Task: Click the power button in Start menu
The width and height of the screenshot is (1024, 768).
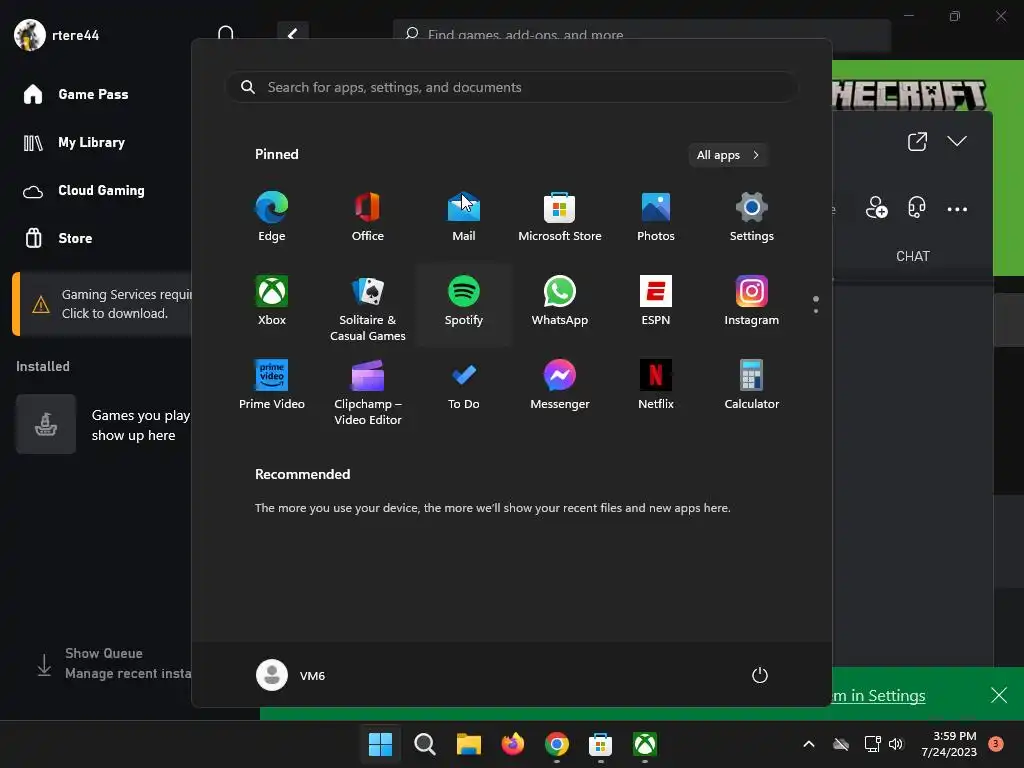Action: click(760, 675)
